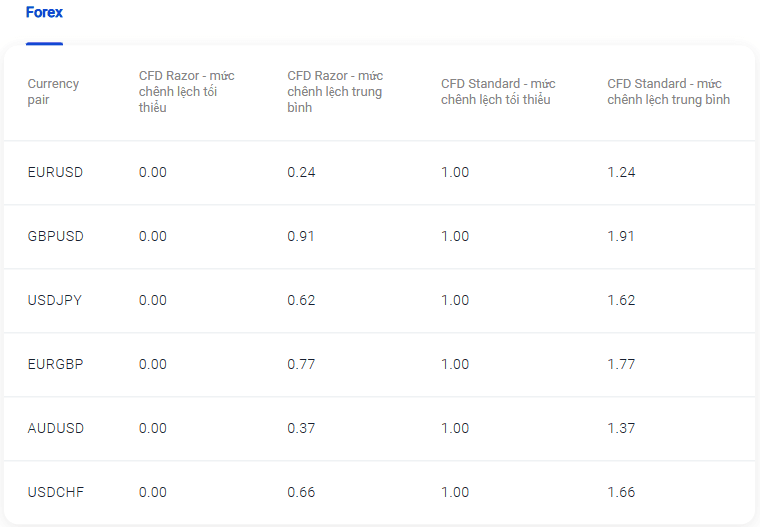The height and width of the screenshot is (530, 761).
Task: Click the 0.62 USDJPY Razor average value
Action: coord(301,300)
